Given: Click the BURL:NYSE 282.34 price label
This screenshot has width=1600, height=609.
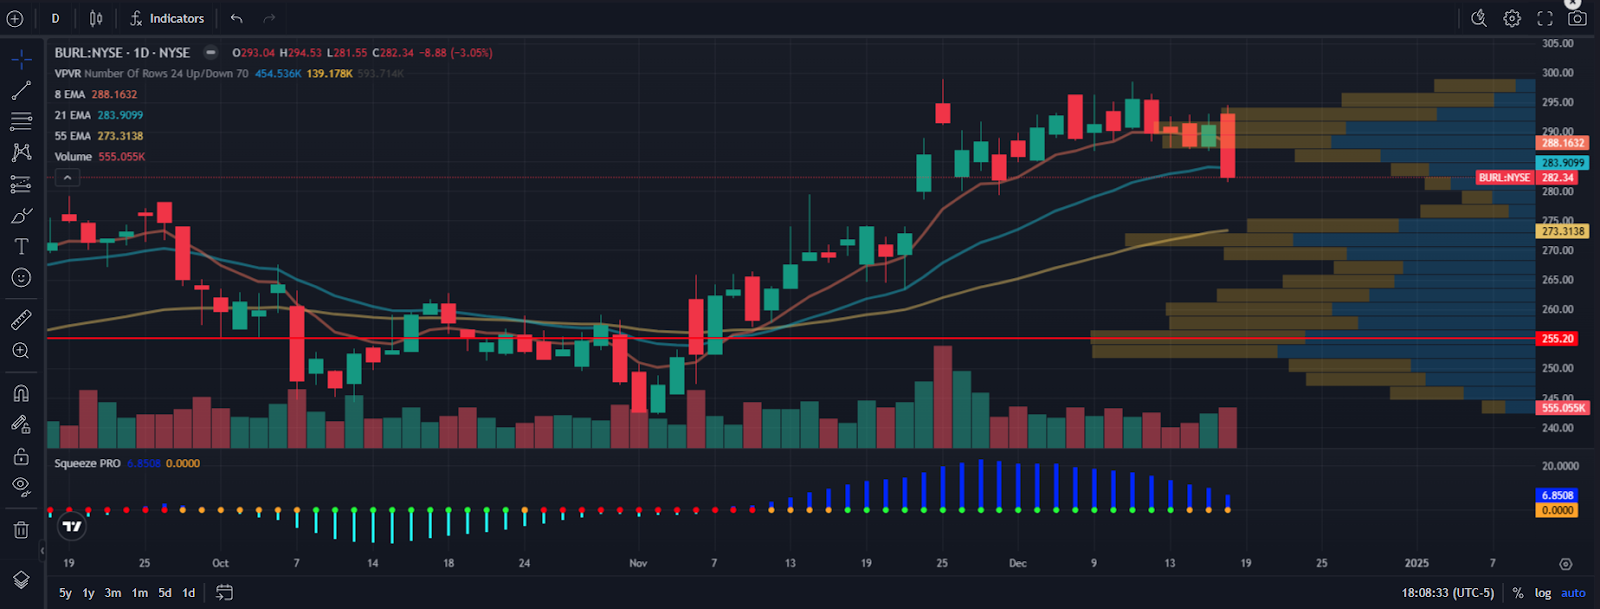Looking at the screenshot, I should click(1527, 177).
